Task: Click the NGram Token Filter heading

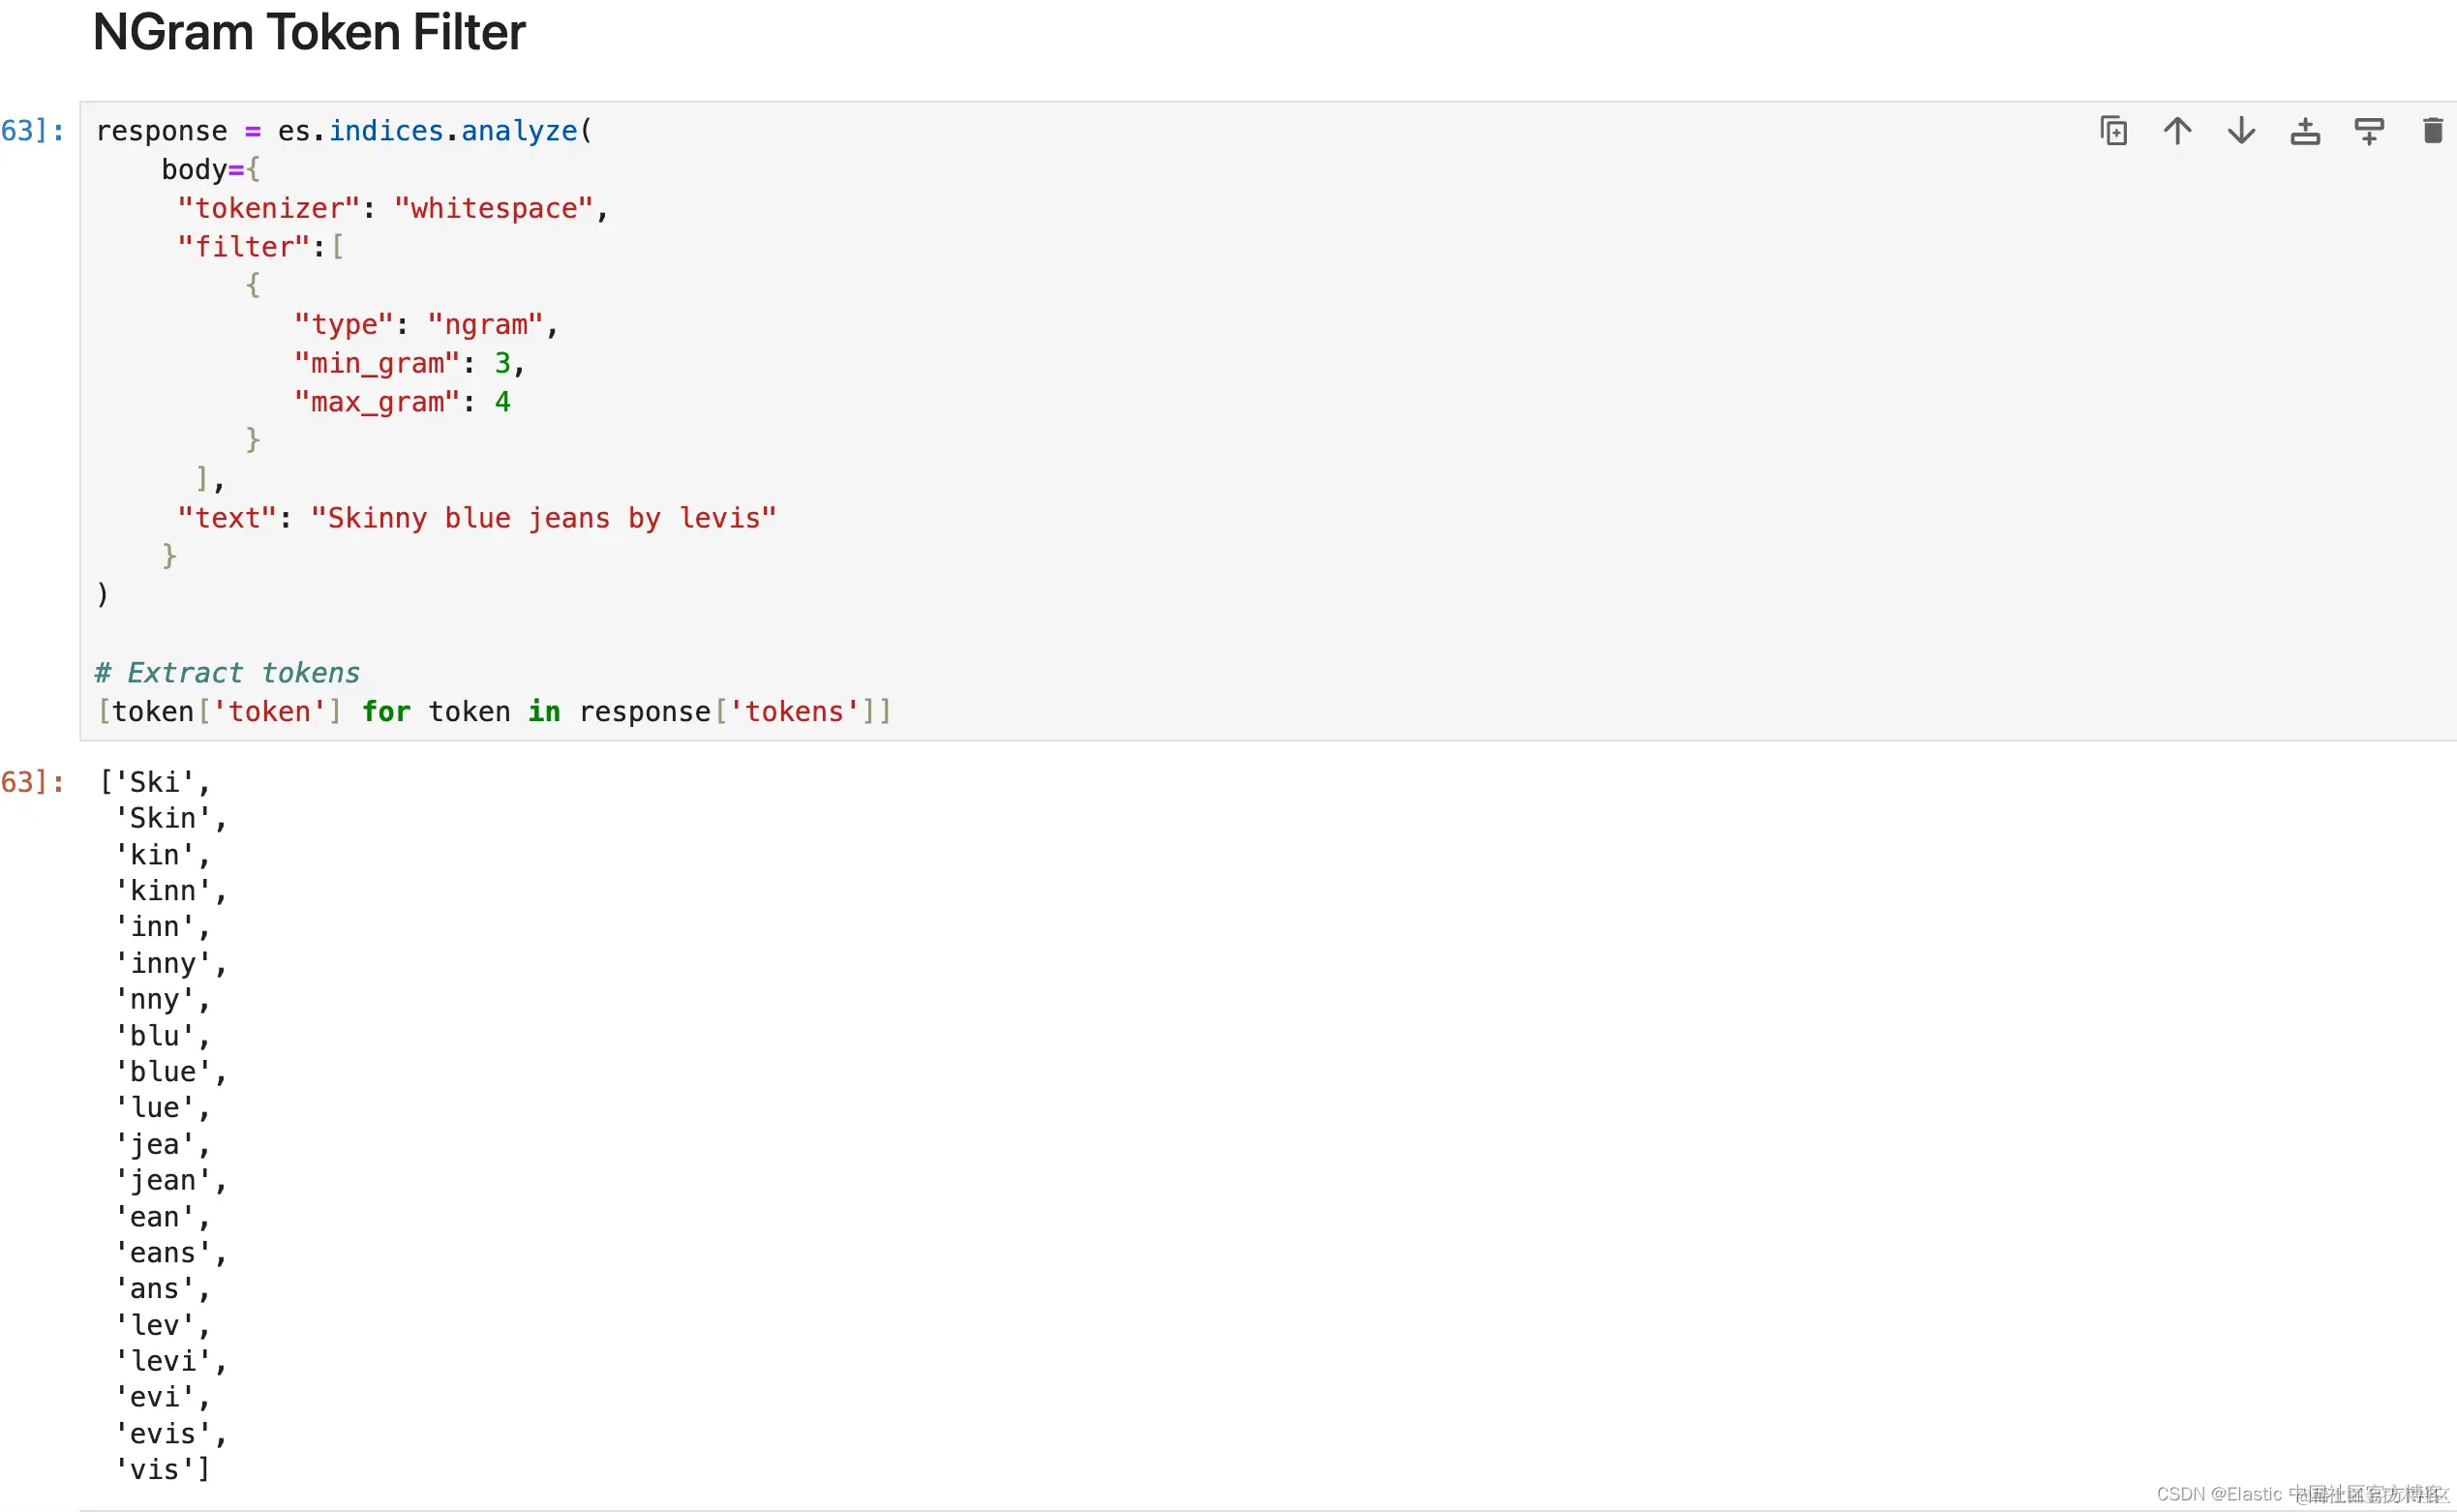Action: 309,33
